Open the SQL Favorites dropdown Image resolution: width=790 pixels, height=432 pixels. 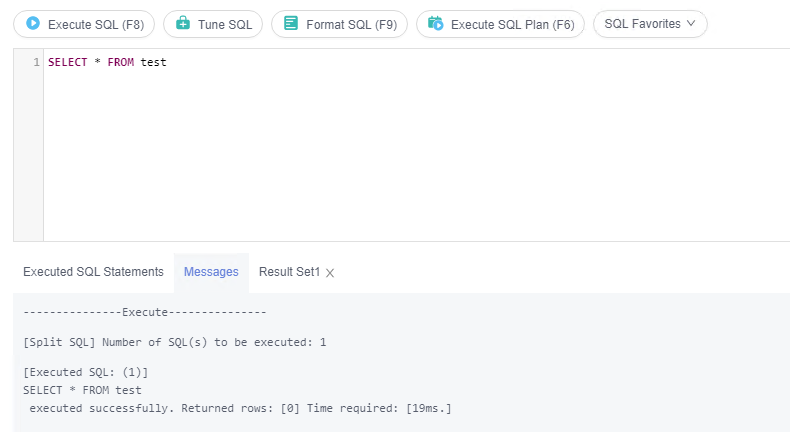tap(649, 23)
